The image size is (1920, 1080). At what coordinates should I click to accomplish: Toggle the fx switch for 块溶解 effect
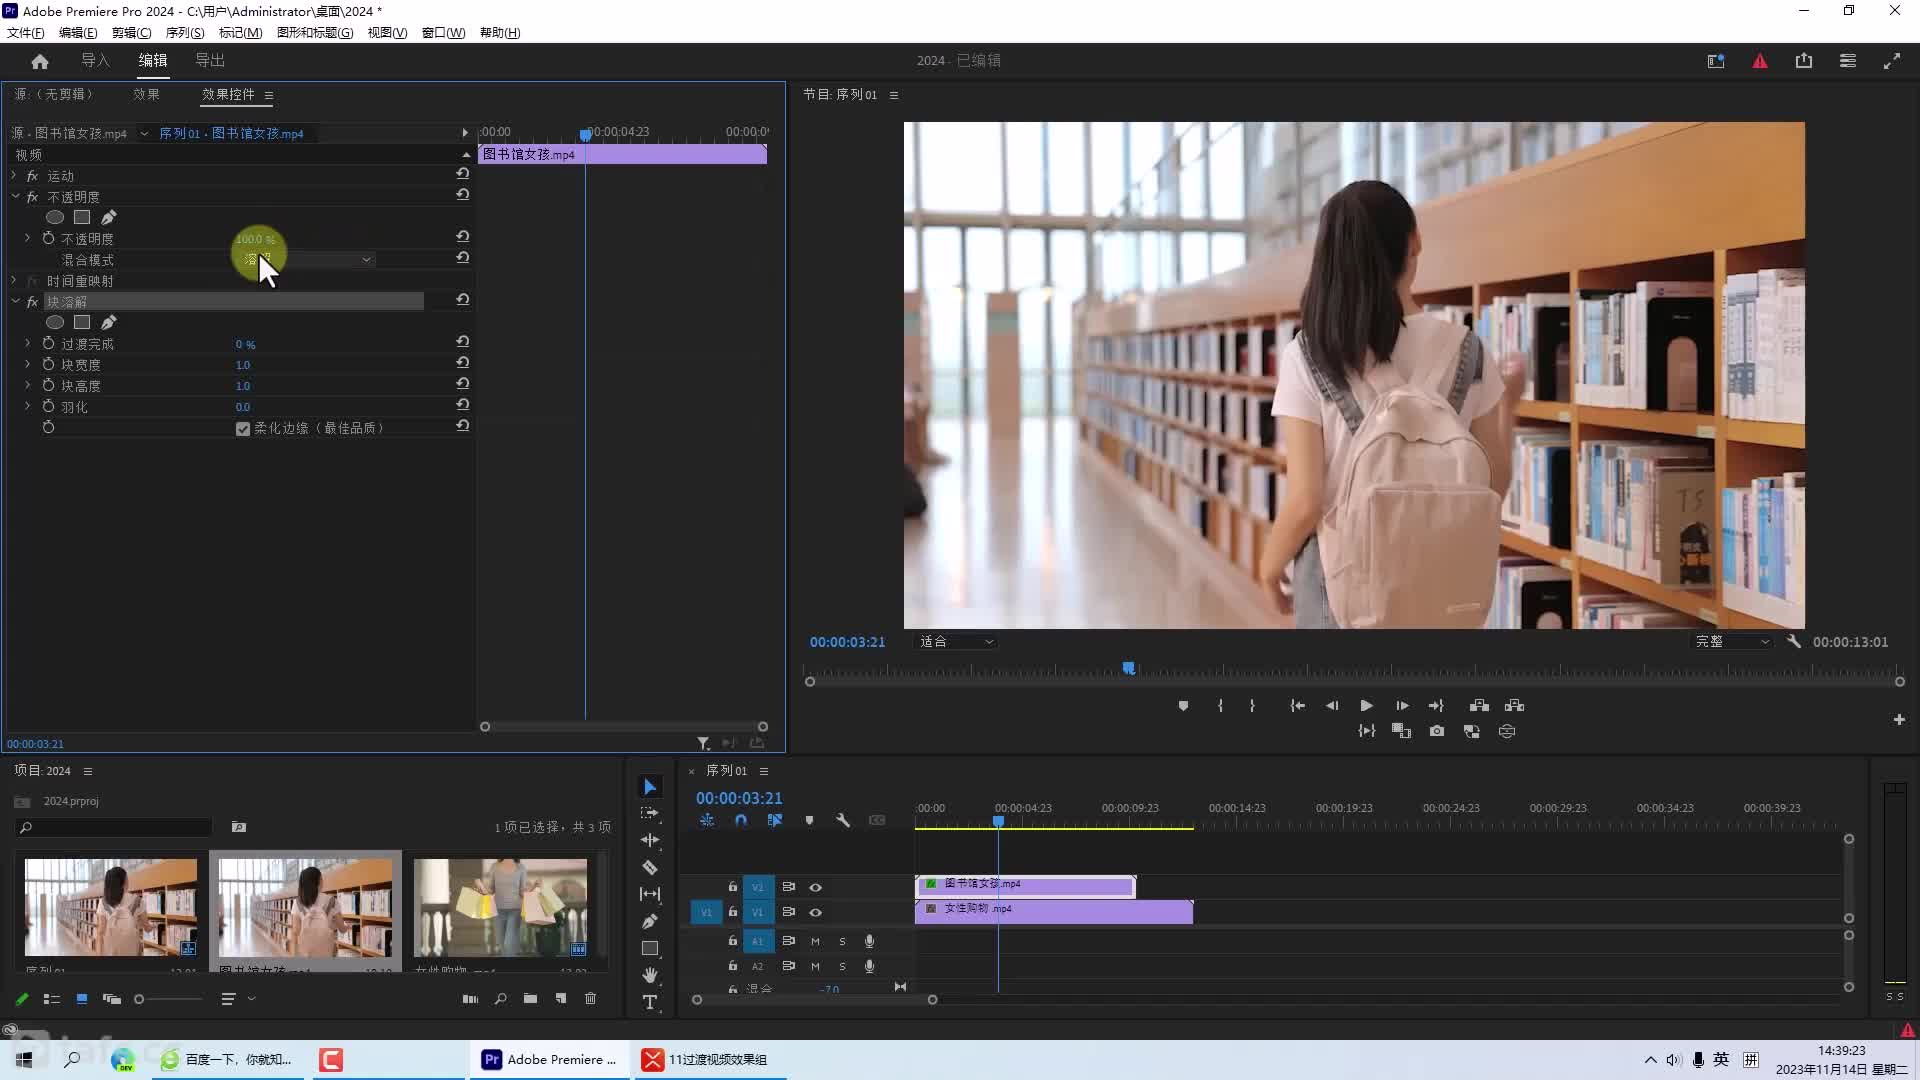click(x=32, y=301)
